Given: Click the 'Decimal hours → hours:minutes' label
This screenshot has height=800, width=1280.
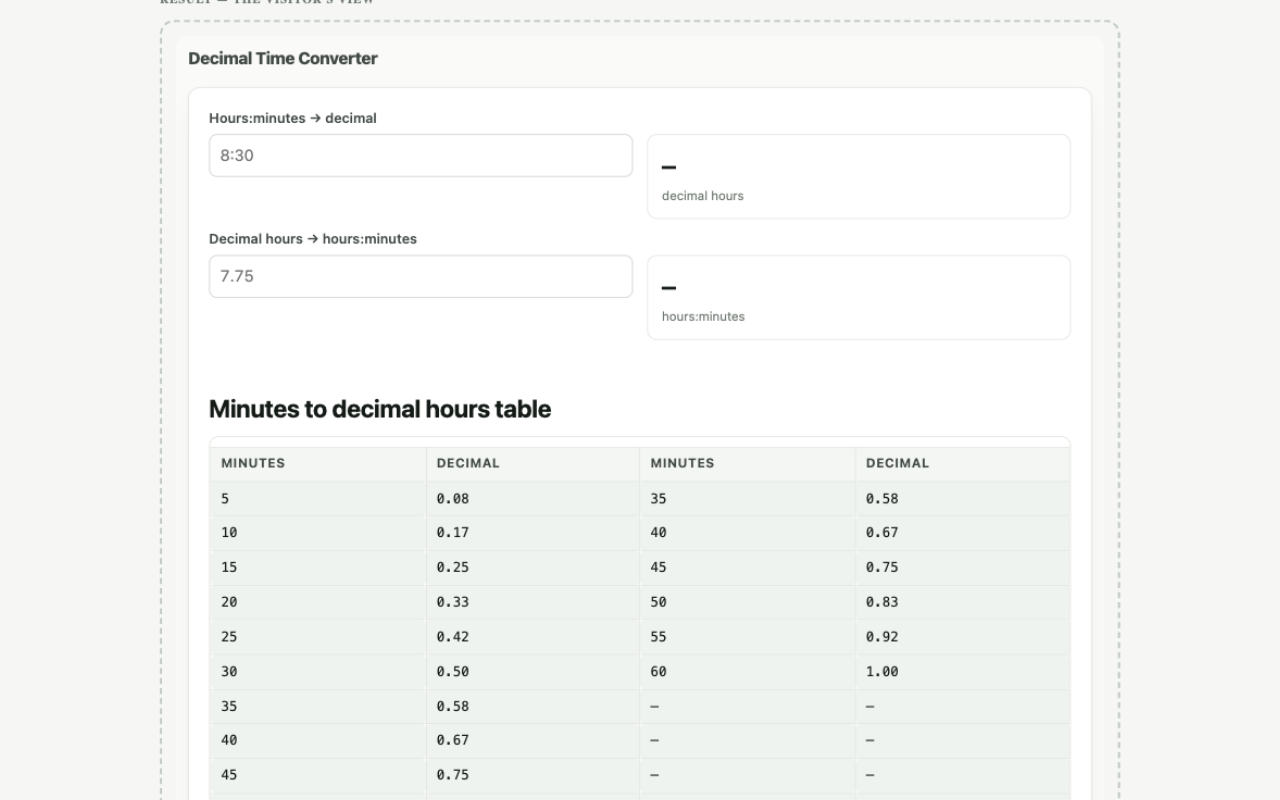Looking at the screenshot, I should 313,239.
